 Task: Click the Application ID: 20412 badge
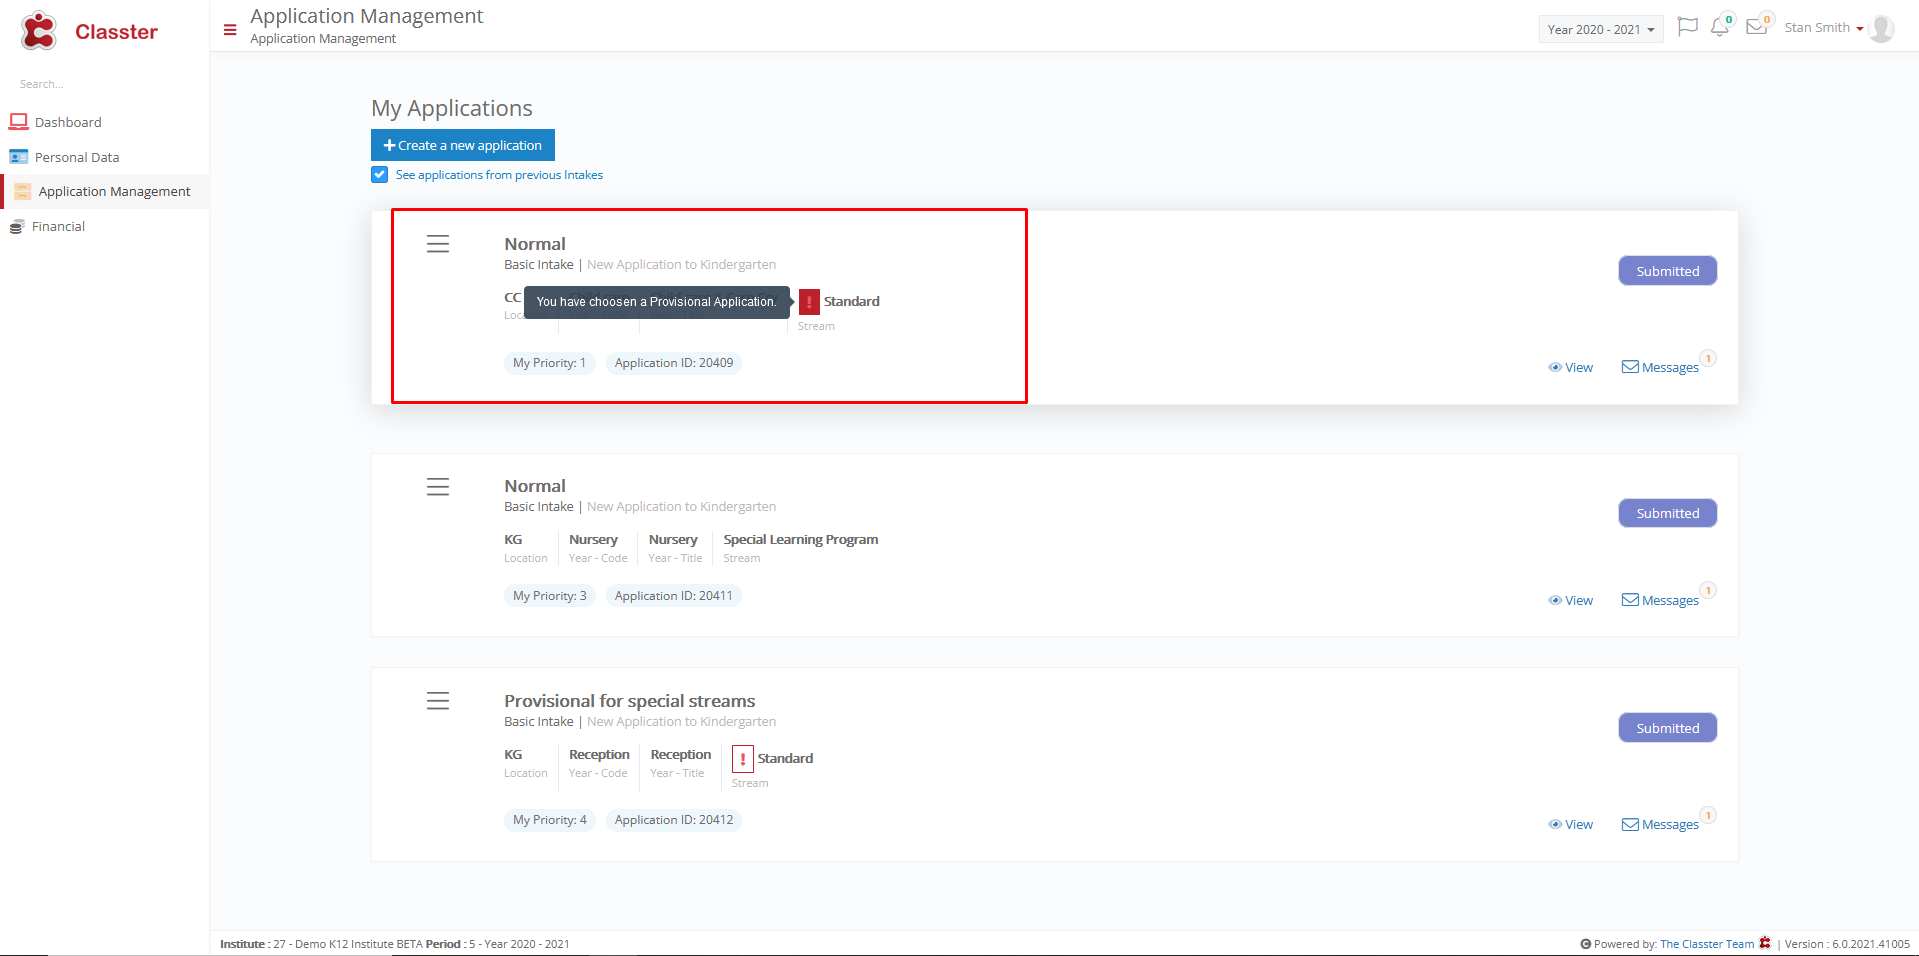pos(674,820)
